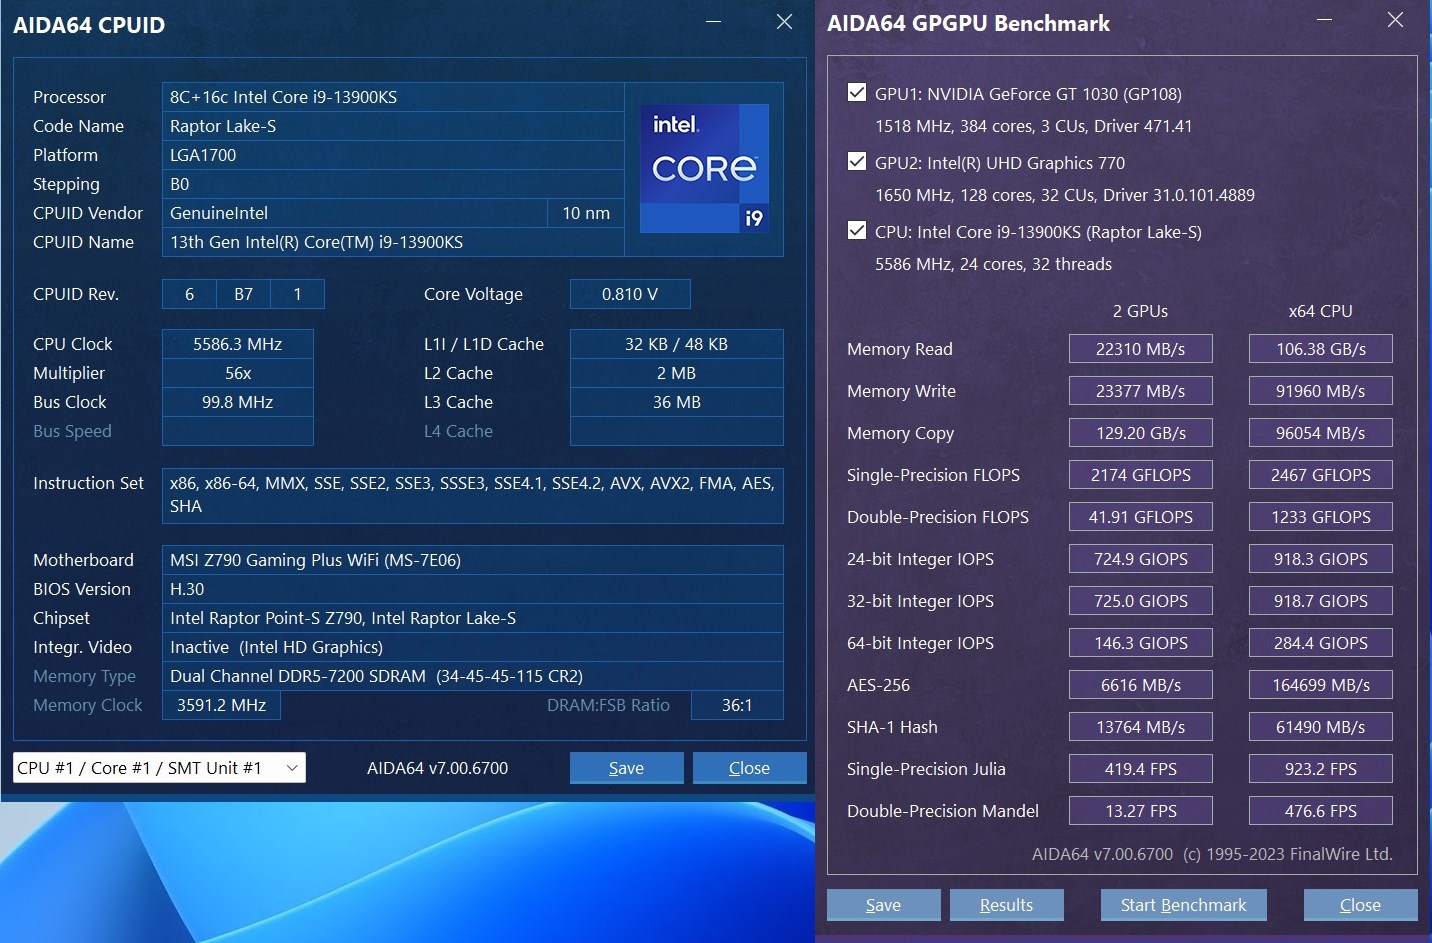
Task: Click Save in the GPGPU Benchmark window
Action: point(883,905)
